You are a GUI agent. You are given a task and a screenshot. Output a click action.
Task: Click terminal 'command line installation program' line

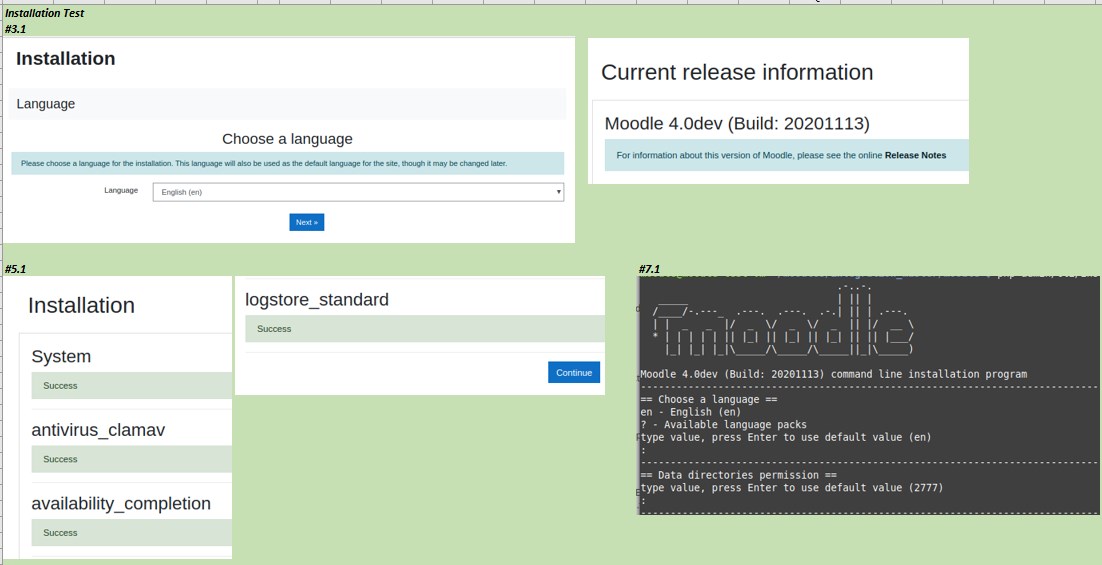click(x=834, y=374)
